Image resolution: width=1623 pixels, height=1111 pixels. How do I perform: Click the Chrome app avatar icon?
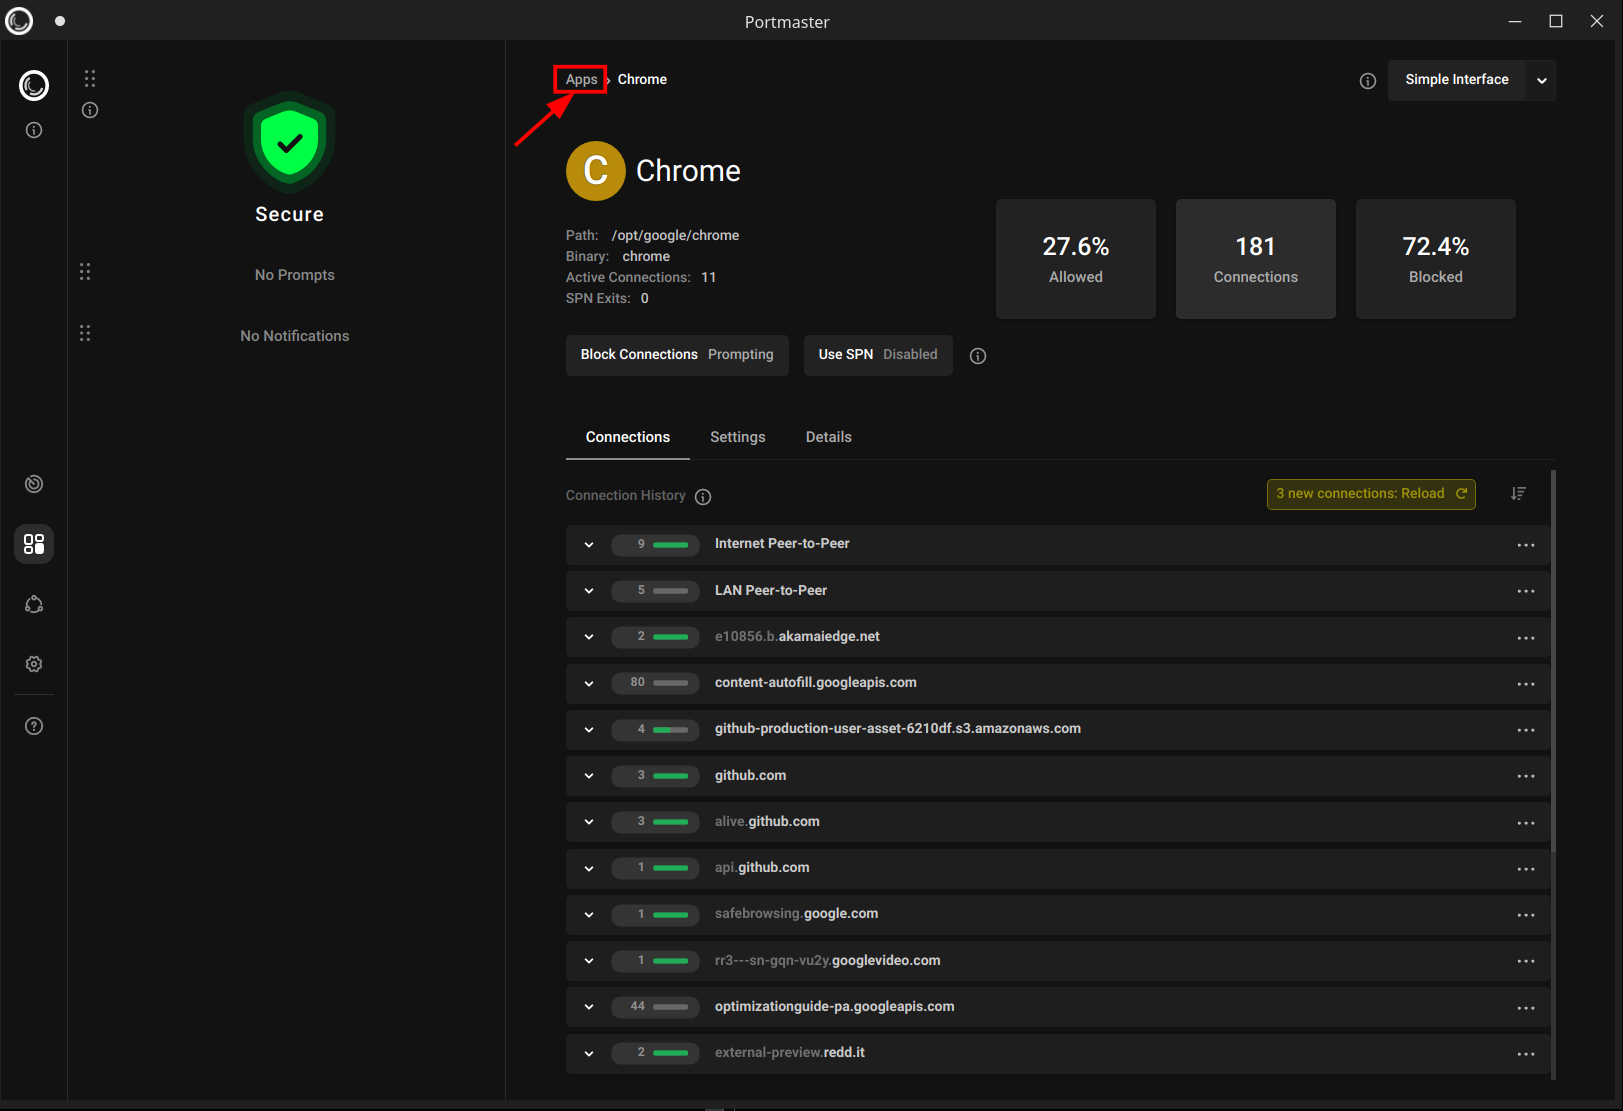click(596, 171)
